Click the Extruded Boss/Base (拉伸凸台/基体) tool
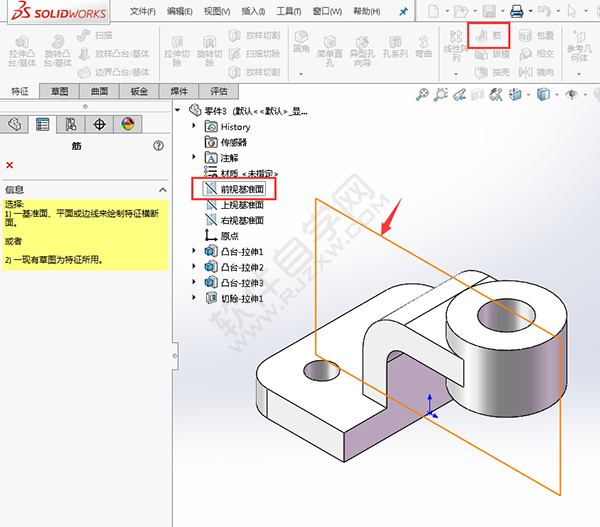600x527 pixels. tap(22, 51)
